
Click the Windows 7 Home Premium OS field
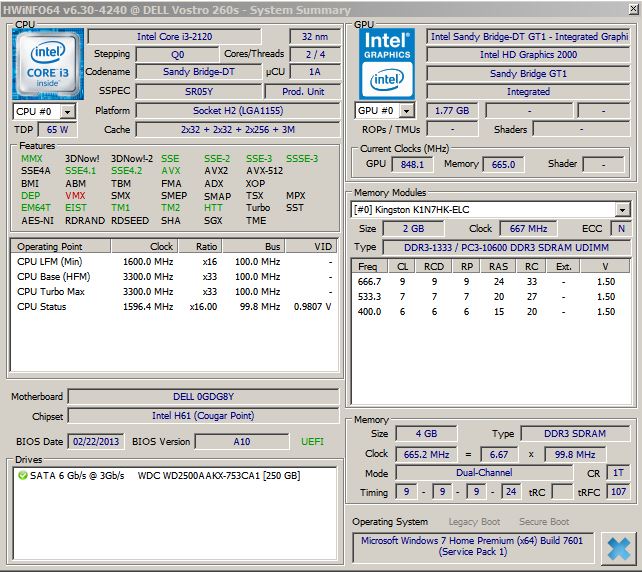(x=472, y=546)
